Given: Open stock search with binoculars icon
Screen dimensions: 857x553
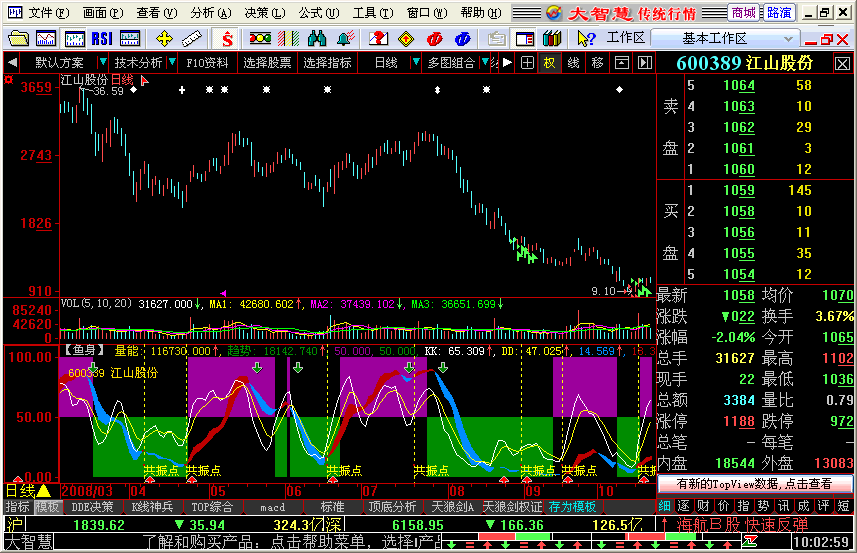Looking at the screenshot, I should [x=317, y=39].
